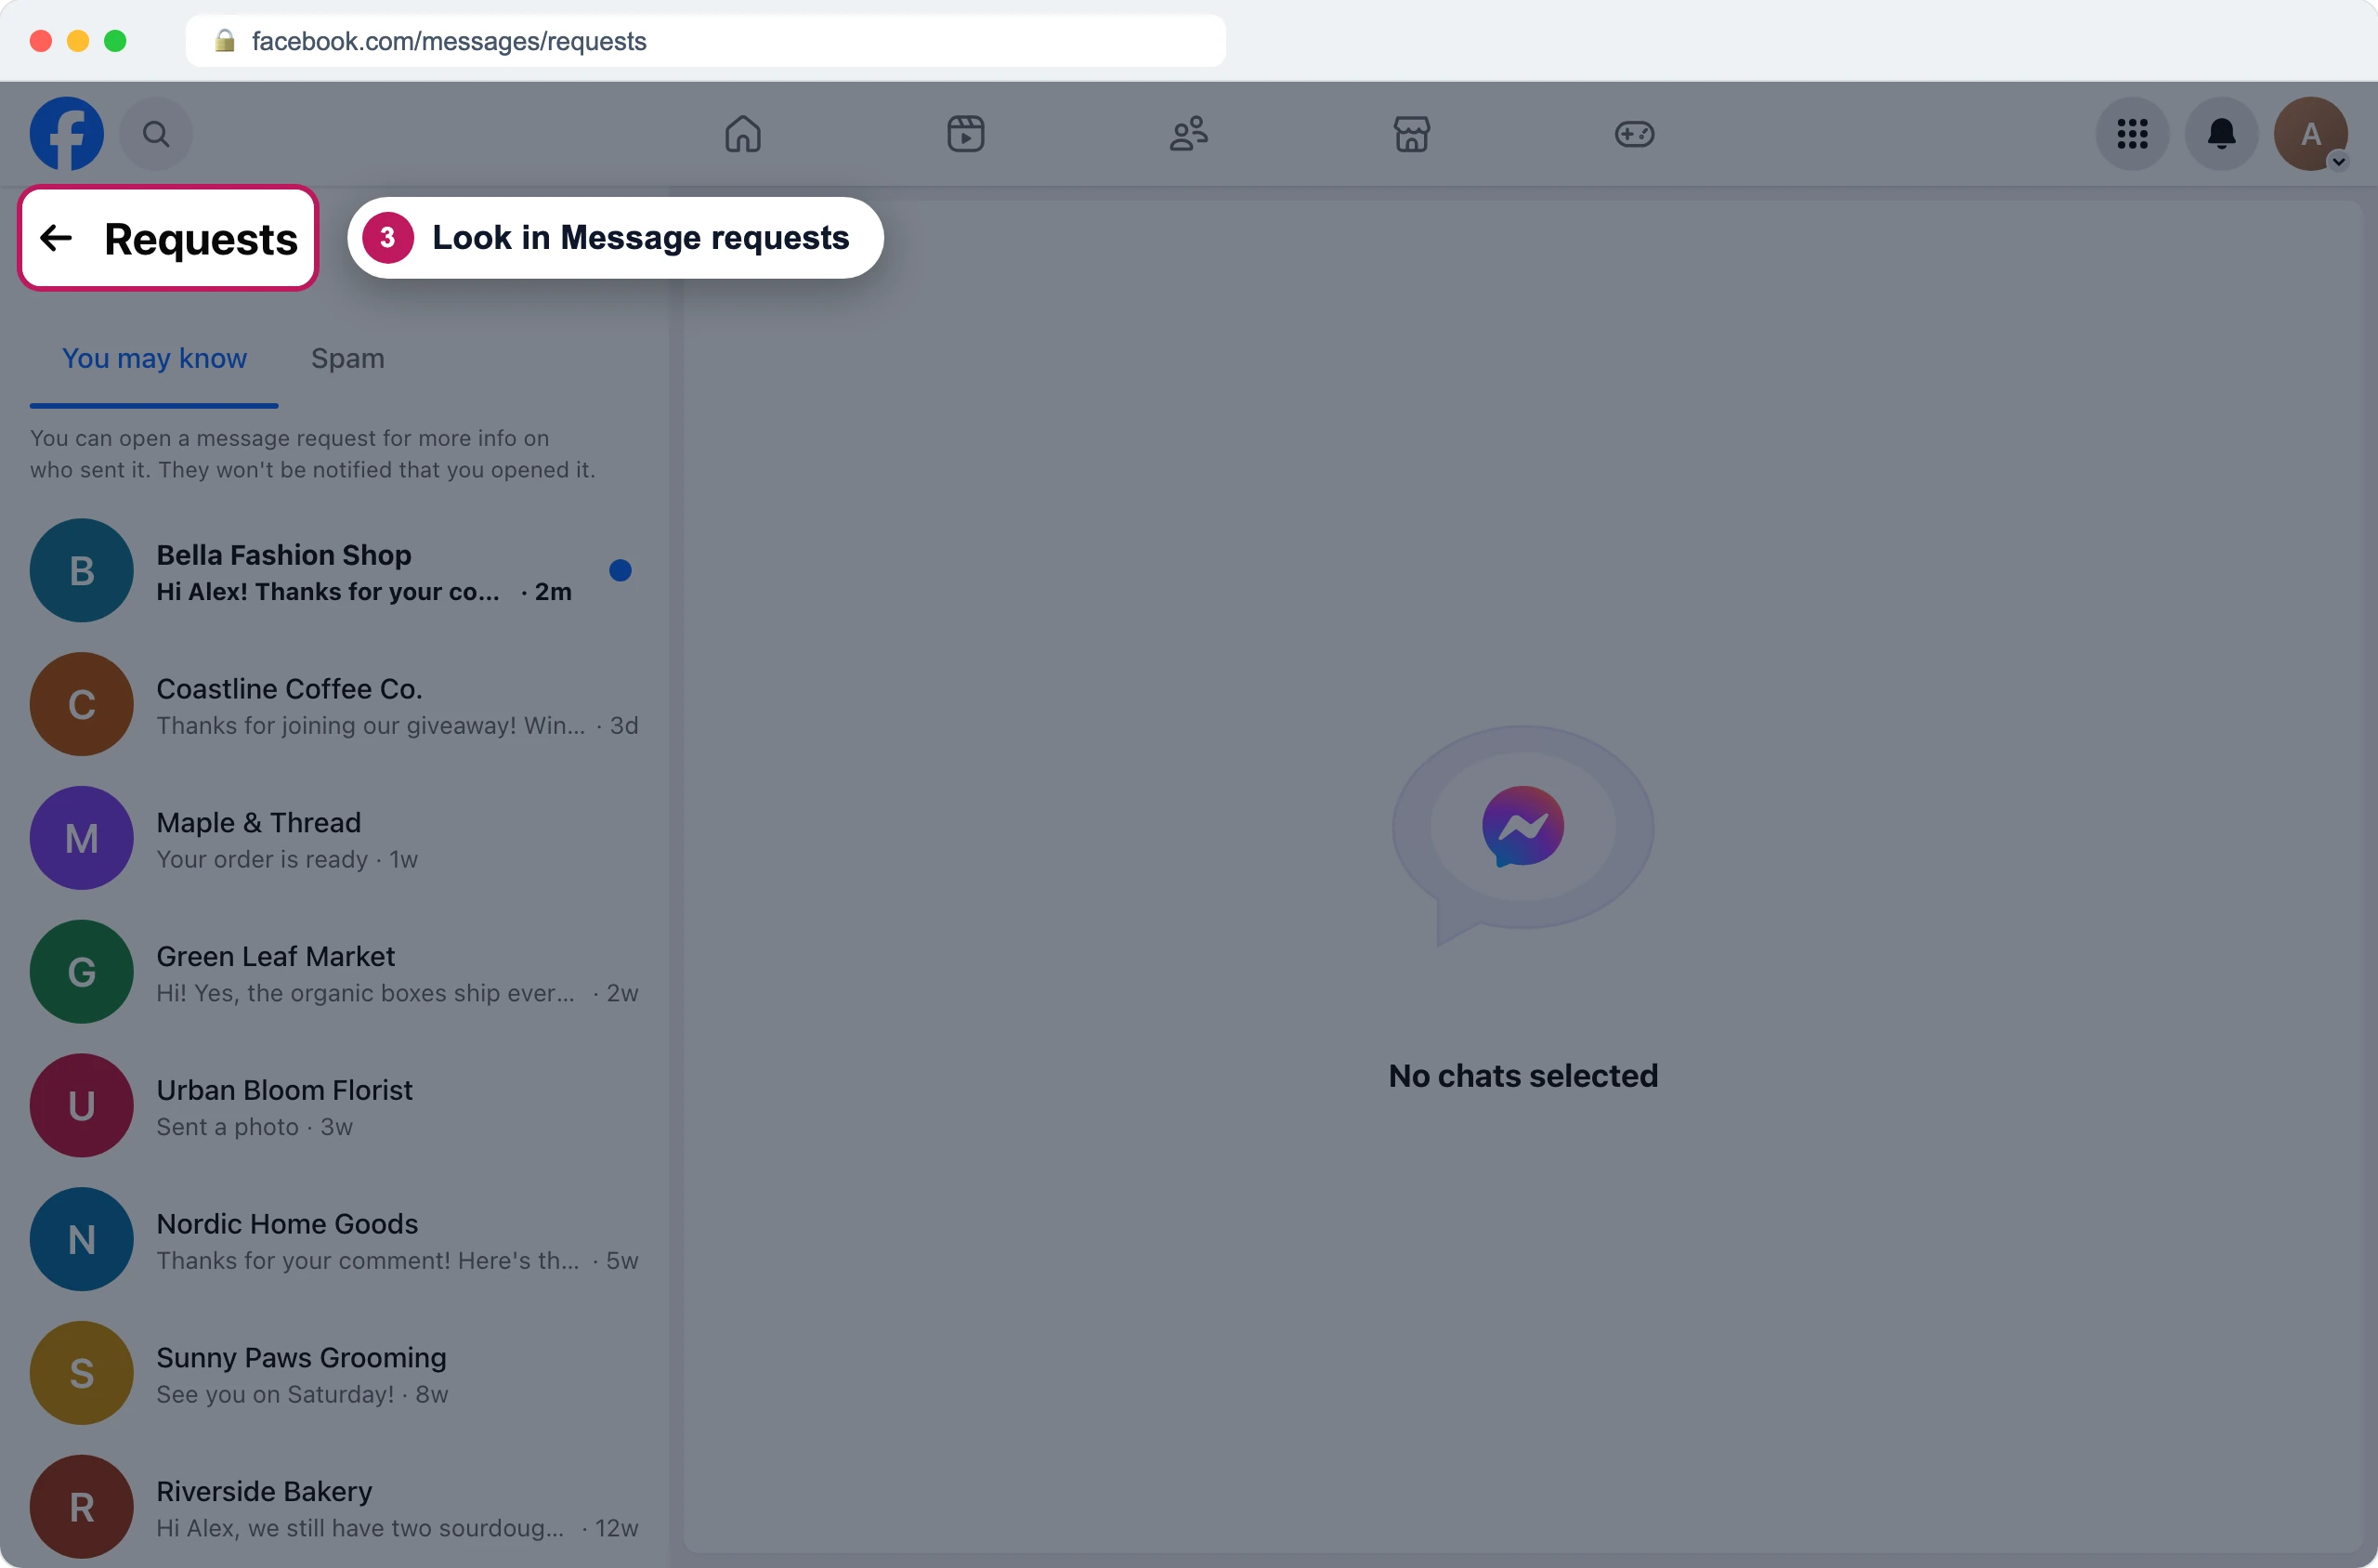
Task: Click the Messenger logo in empty pane
Action: click(x=1523, y=827)
